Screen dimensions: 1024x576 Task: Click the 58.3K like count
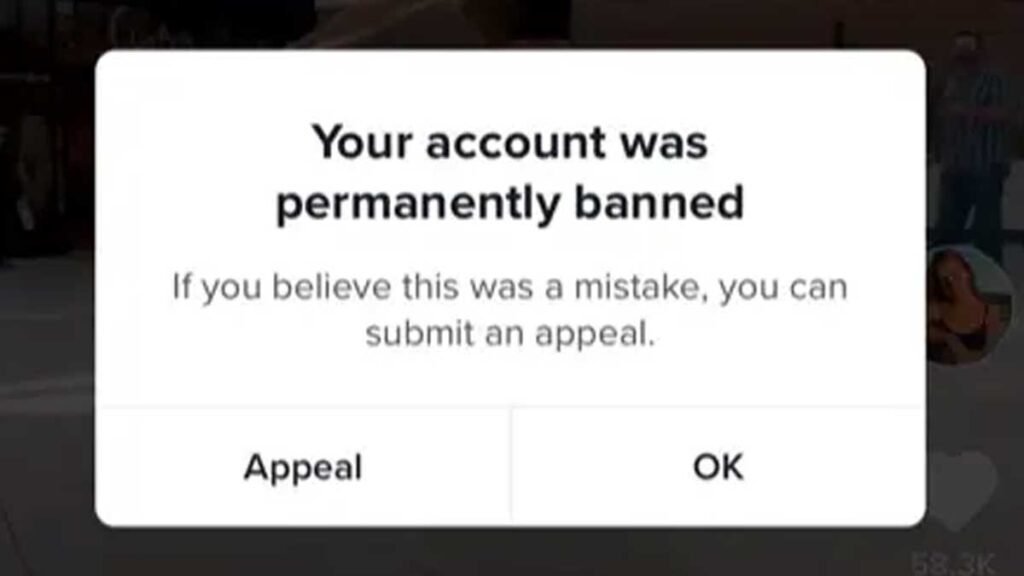click(953, 564)
